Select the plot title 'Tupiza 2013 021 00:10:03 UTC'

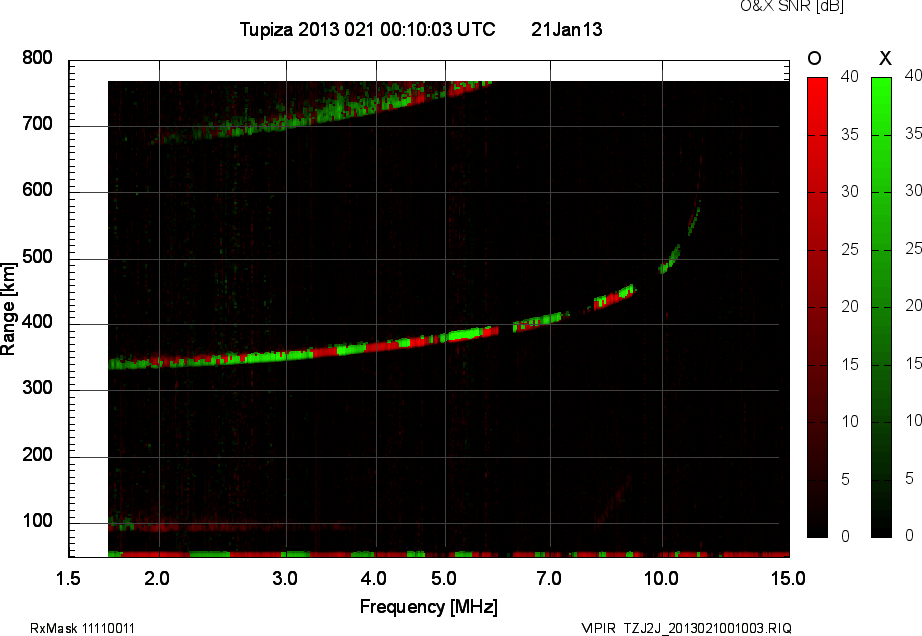368,29
